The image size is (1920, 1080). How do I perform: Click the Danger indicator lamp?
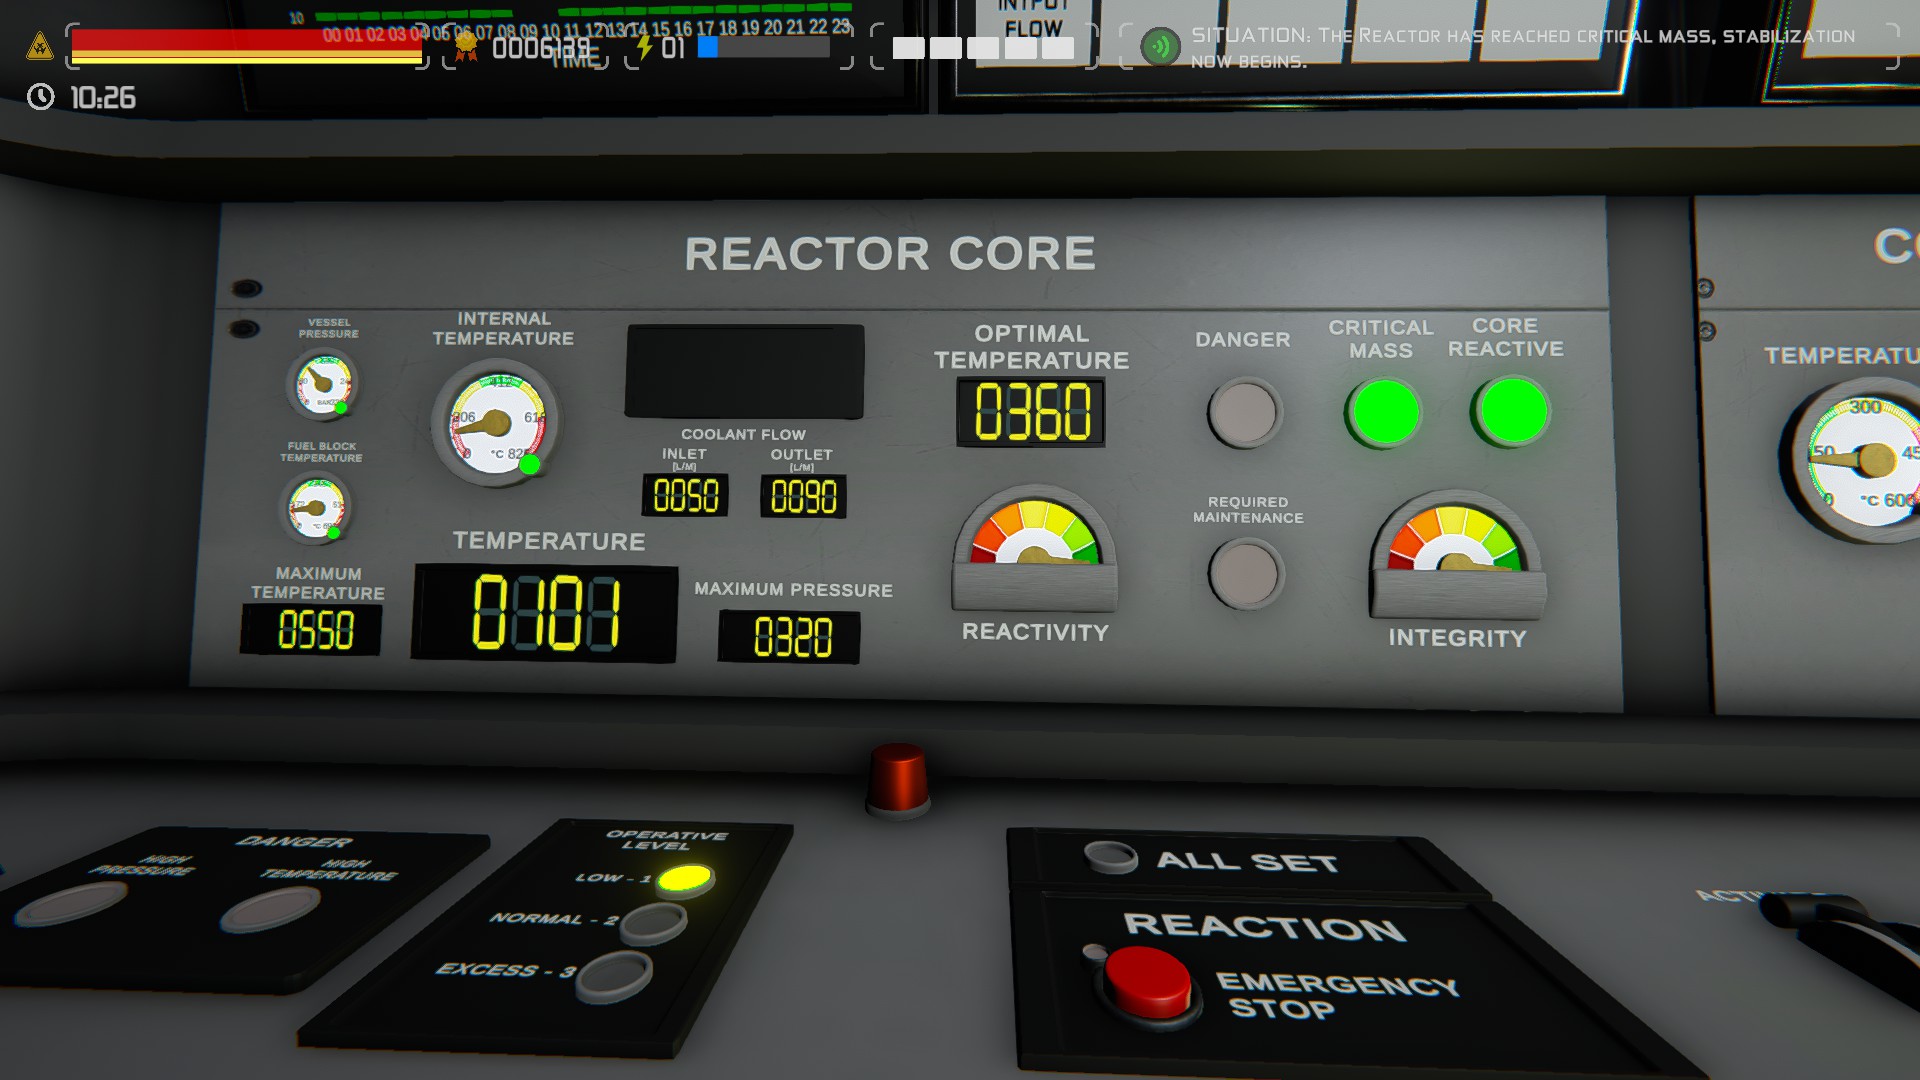pos(1244,412)
